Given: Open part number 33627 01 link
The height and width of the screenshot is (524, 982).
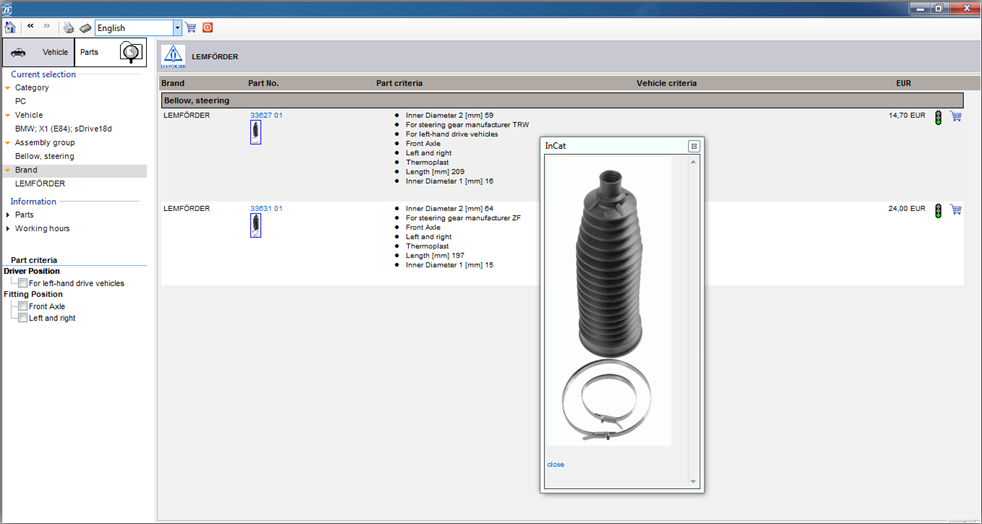Looking at the screenshot, I should click(266, 115).
